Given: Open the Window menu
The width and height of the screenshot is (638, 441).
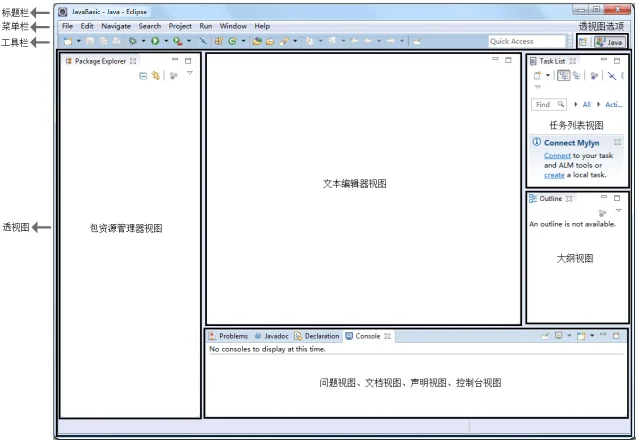Looking at the screenshot, I should point(233,26).
